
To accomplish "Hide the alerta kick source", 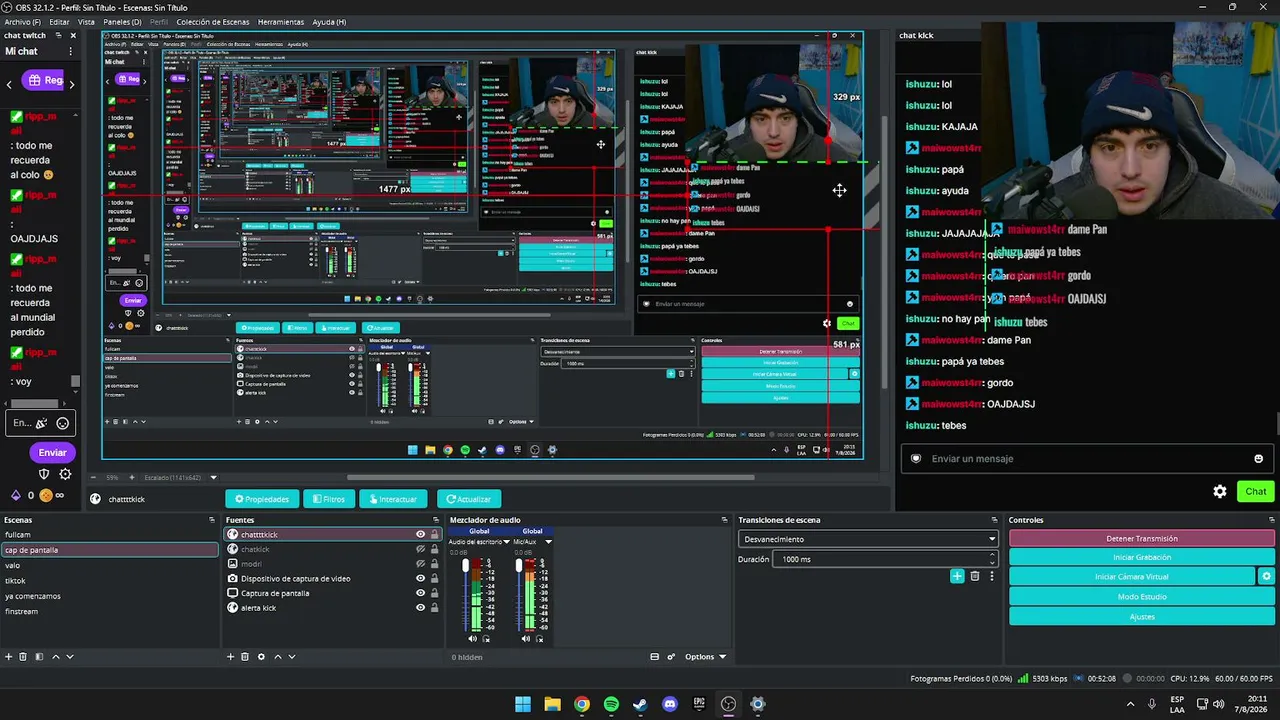I will click(x=421, y=608).
